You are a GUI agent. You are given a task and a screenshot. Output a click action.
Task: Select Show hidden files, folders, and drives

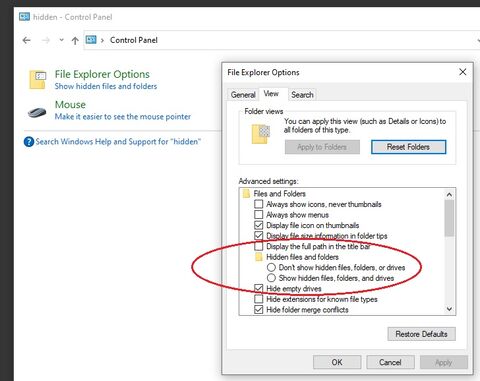tap(271, 278)
